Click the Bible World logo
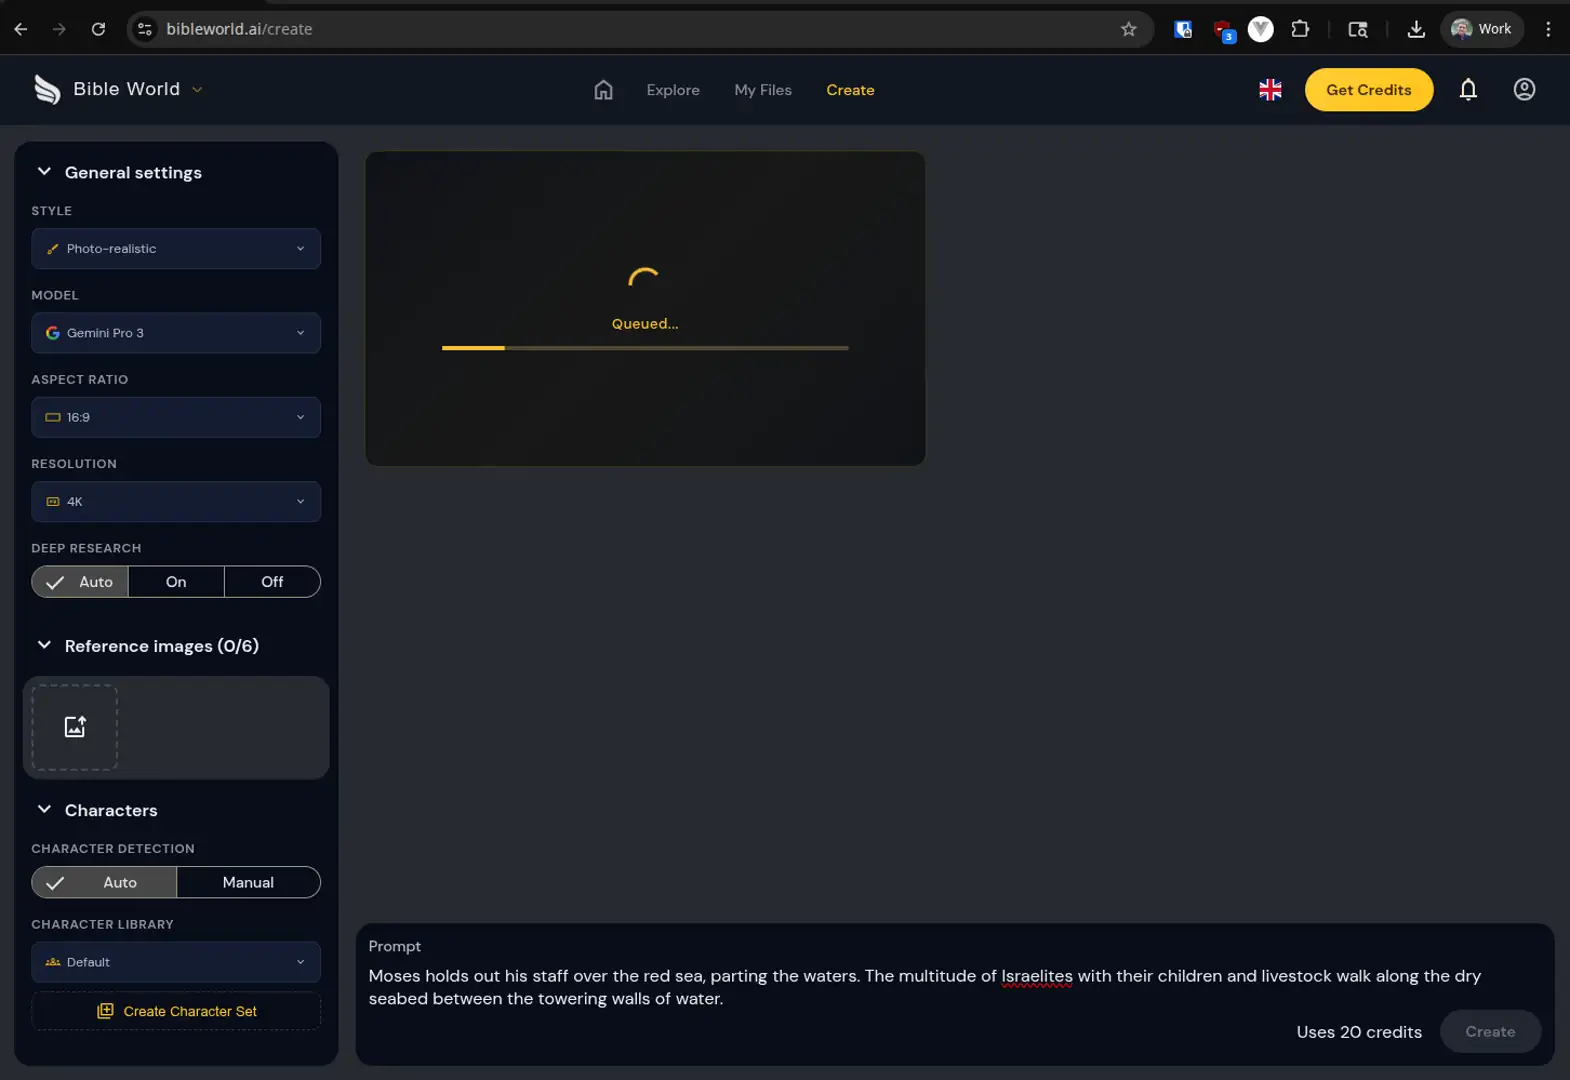The height and width of the screenshot is (1080, 1570). click(x=47, y=90)
